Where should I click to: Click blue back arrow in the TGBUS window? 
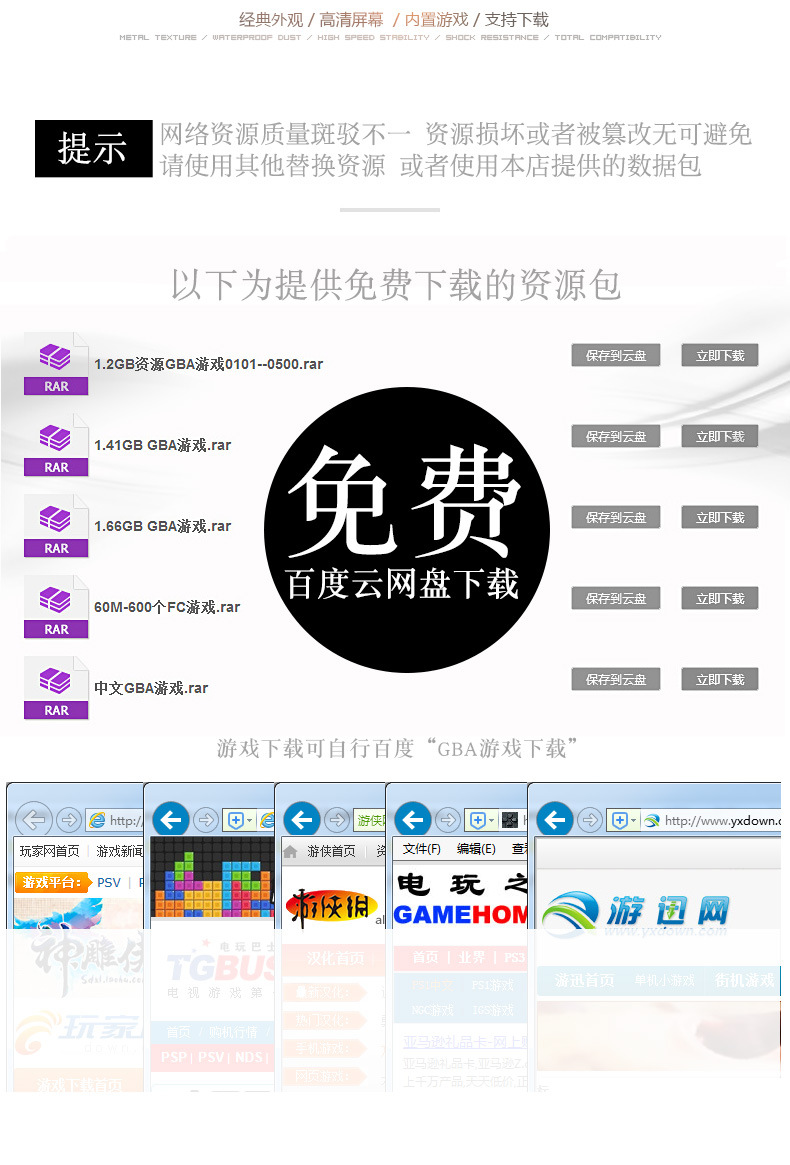(x=171, y=820)
